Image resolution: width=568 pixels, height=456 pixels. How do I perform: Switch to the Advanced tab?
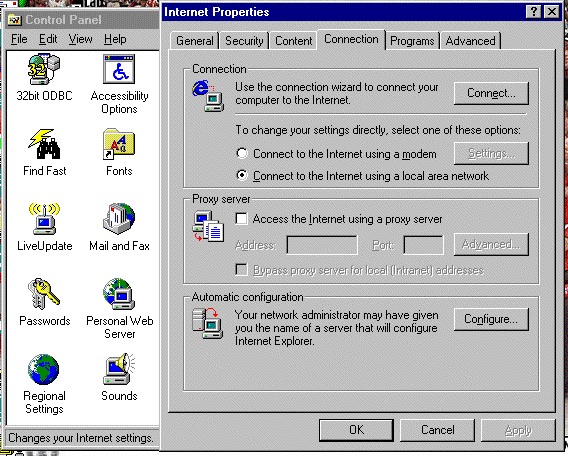pos(470,41)
